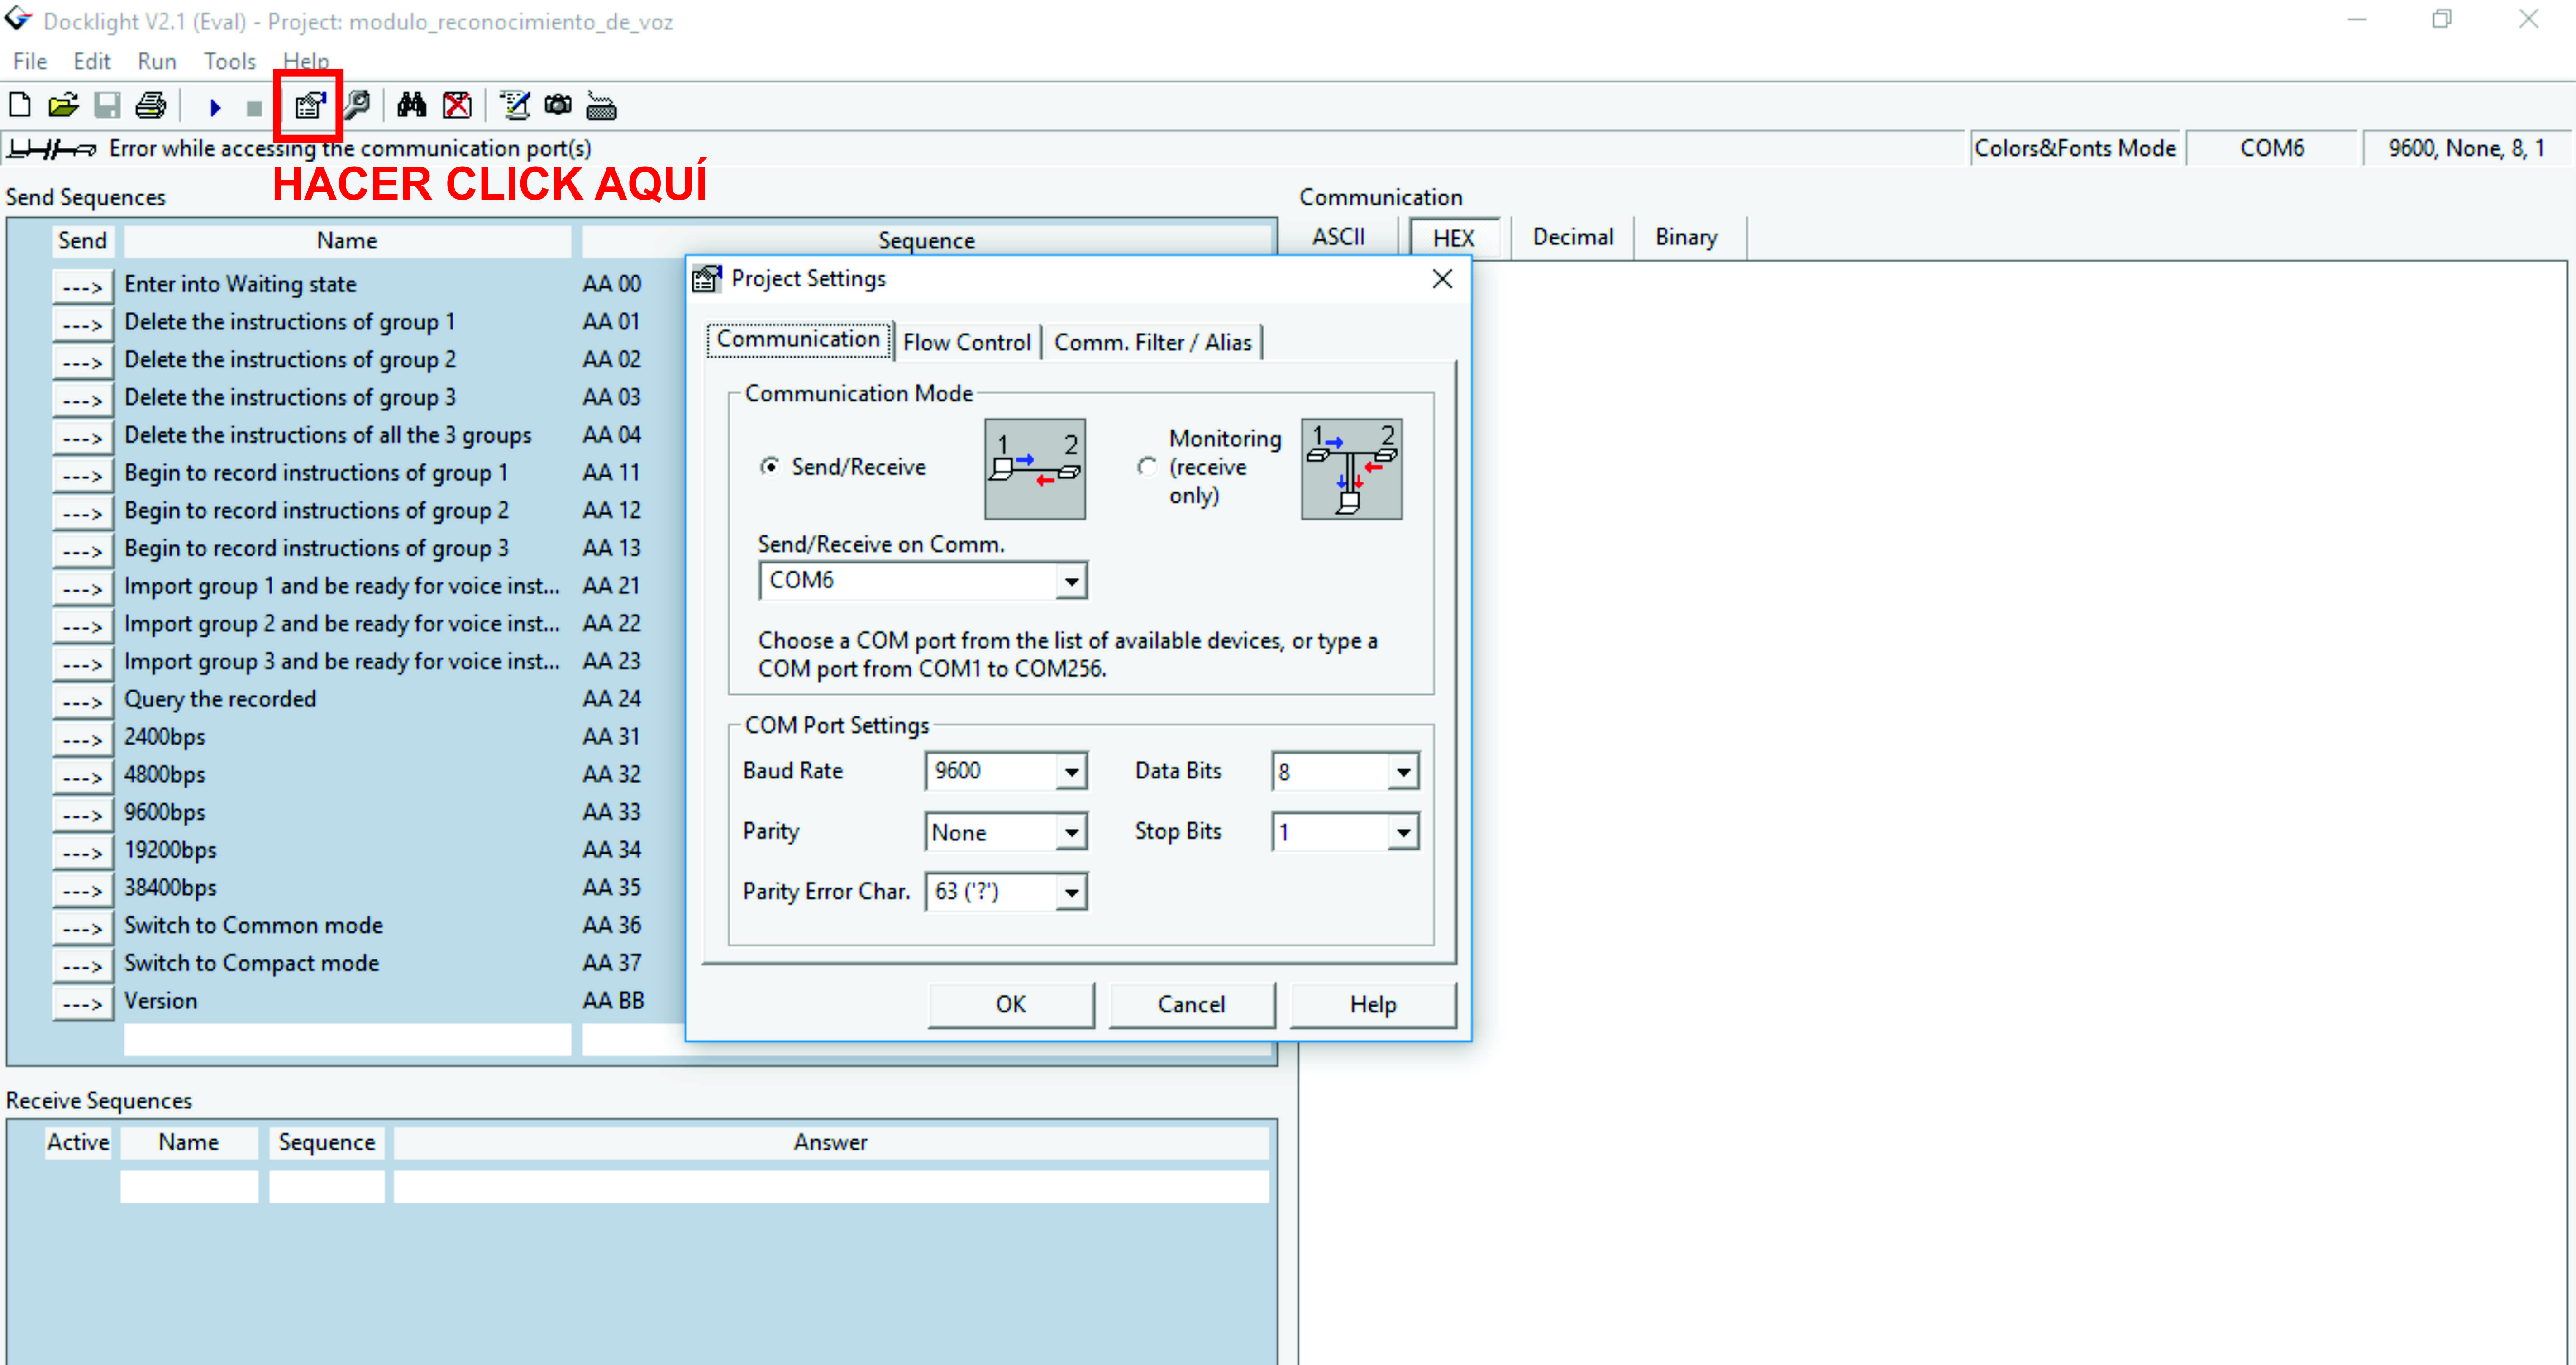Click the Monitoring mode diagram image
The width and height of the screenshot is (2576, 1365).
click(1351, 469)
